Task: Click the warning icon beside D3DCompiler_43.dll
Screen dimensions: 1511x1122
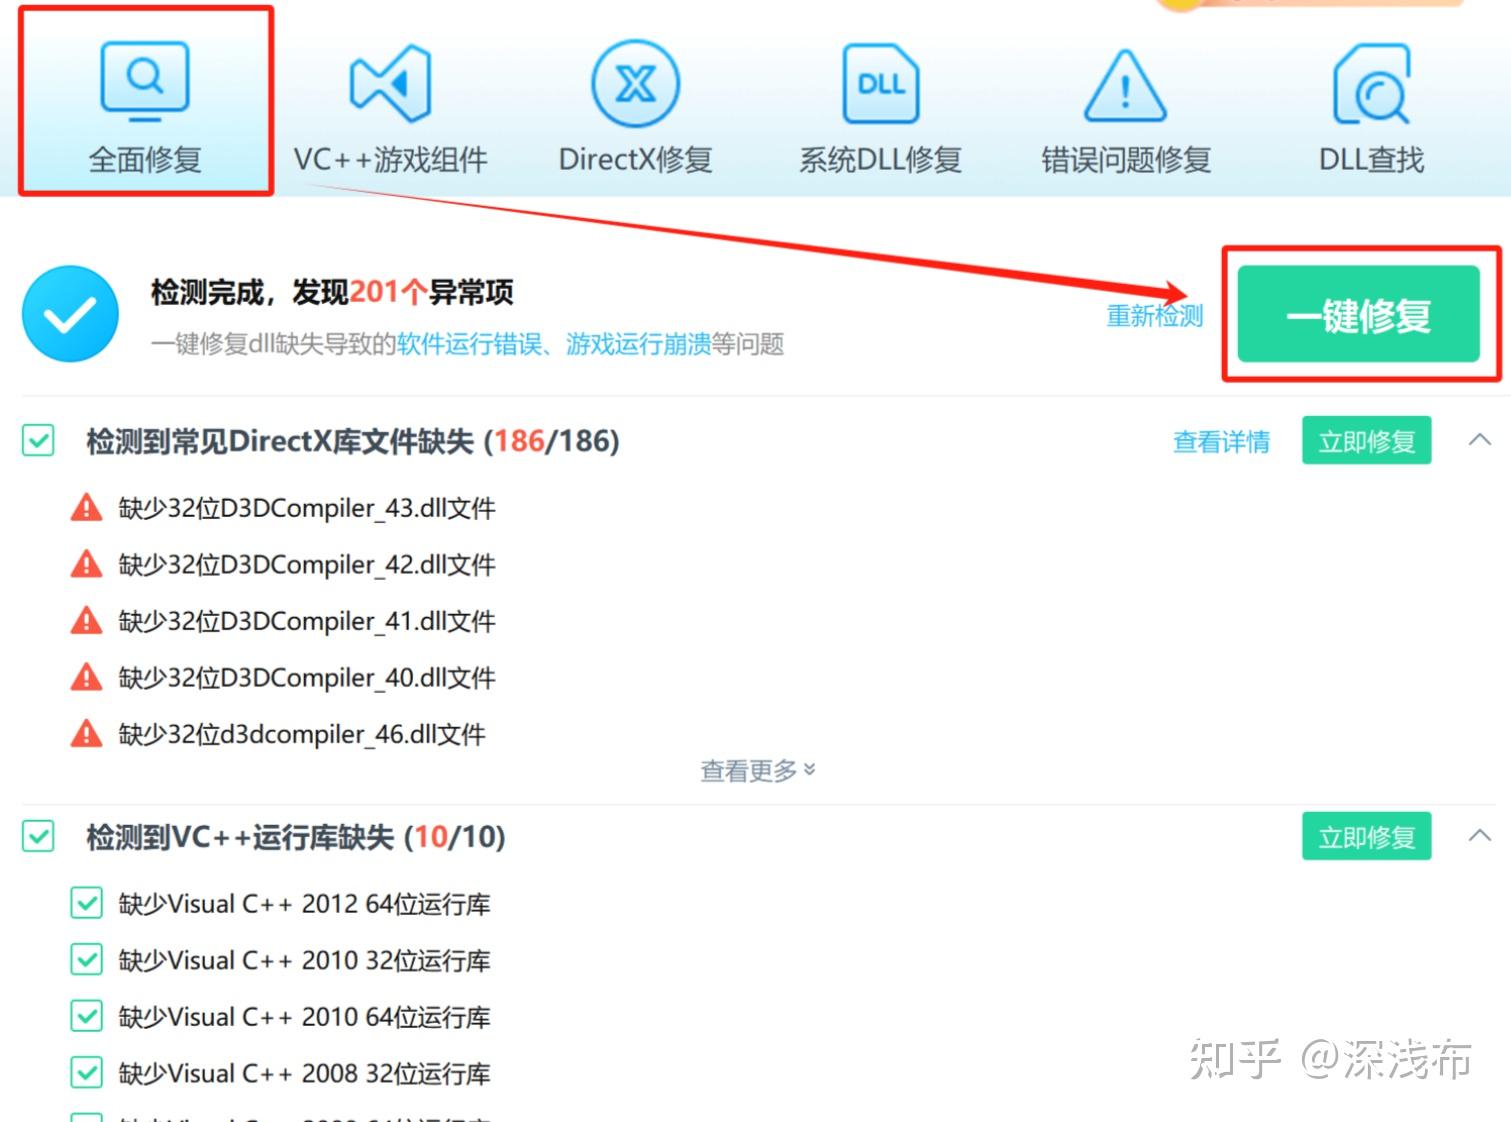Action: click(x=87, y=507)
